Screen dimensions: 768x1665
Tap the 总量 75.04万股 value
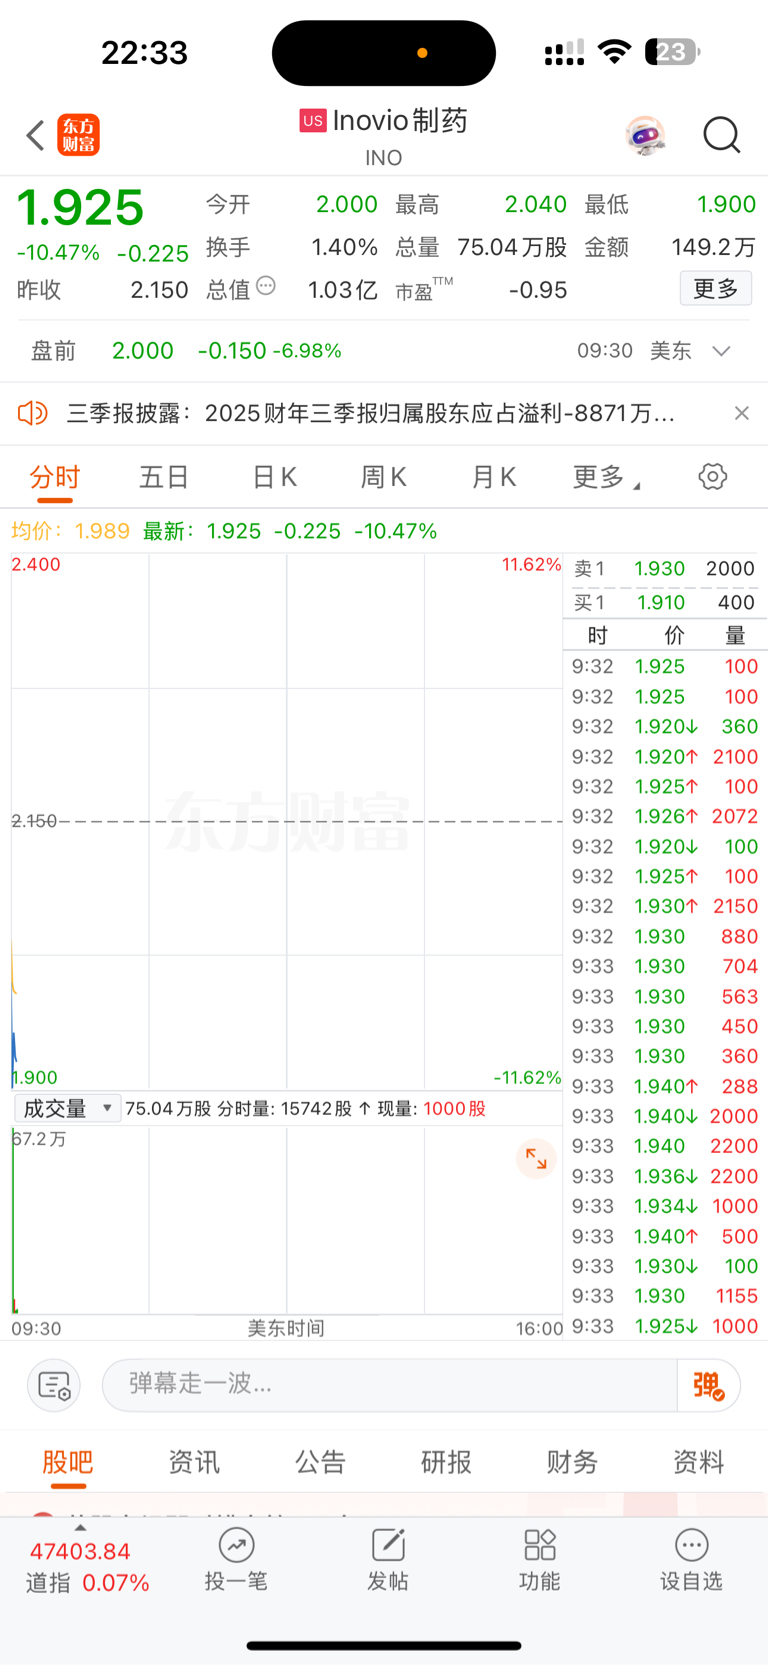coord(512,247)
